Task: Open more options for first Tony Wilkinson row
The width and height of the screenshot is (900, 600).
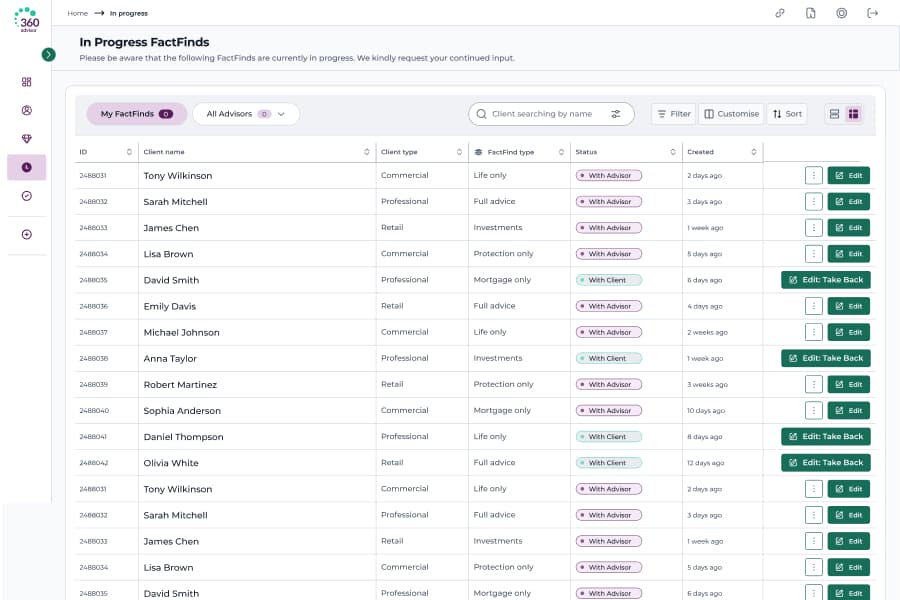Action: point(813,176)
